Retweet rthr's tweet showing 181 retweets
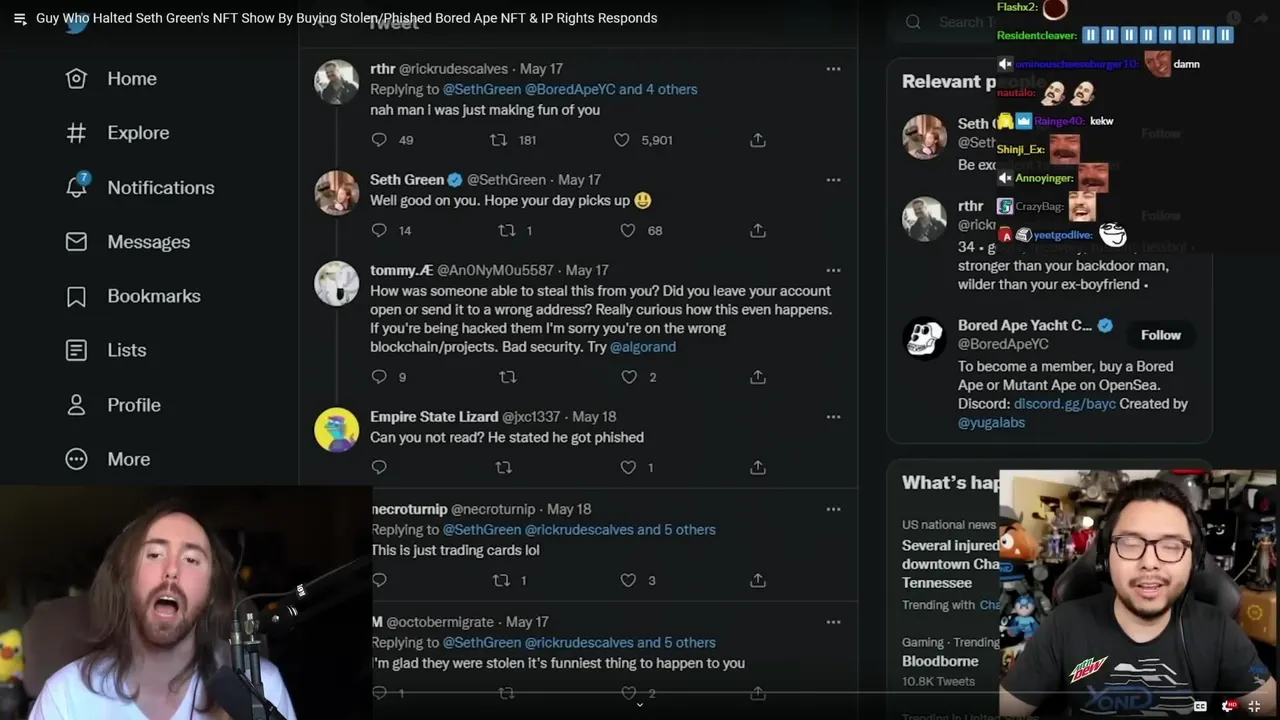Image resolution: width=1280 pixels, height=720 pixels. pyautogui.click(x=498, y=140)
